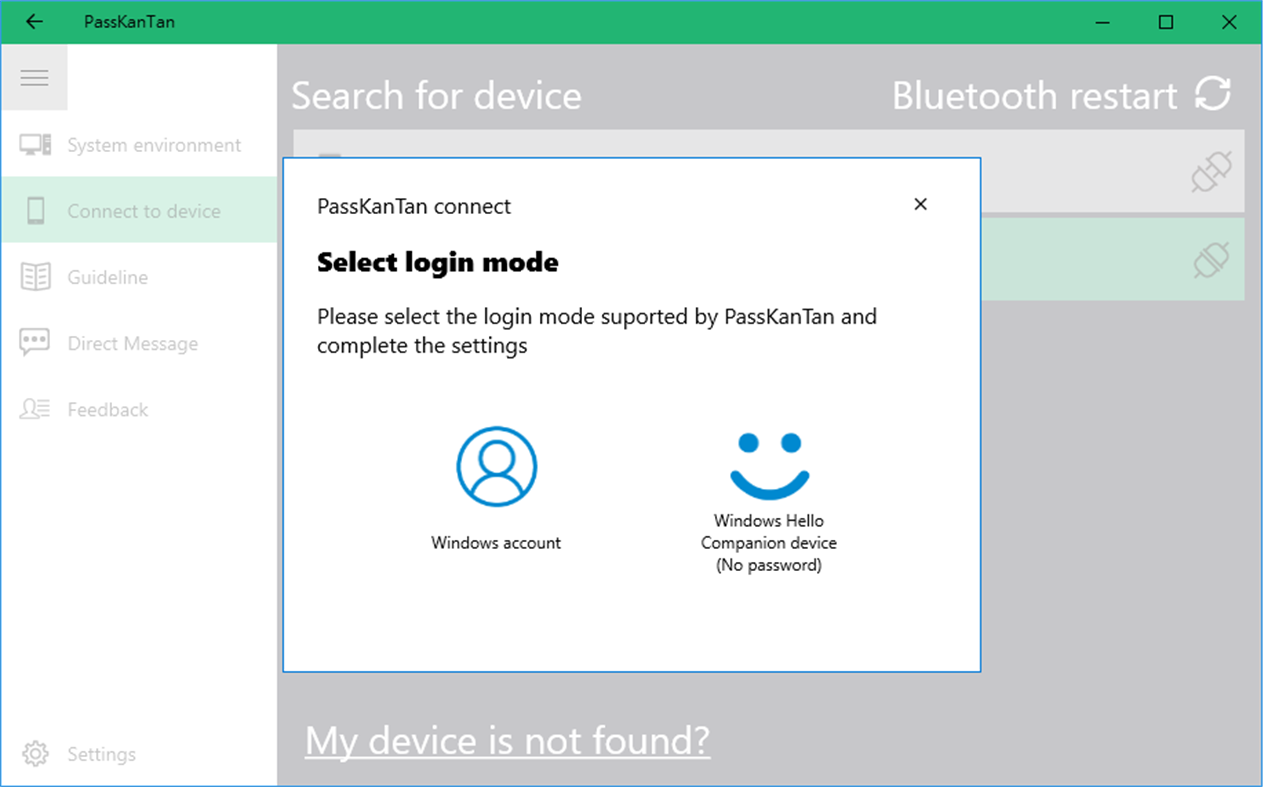This screenshot has width=1263, height=787.
Task: Open the My device is not found link
Action: coord(507,740)
